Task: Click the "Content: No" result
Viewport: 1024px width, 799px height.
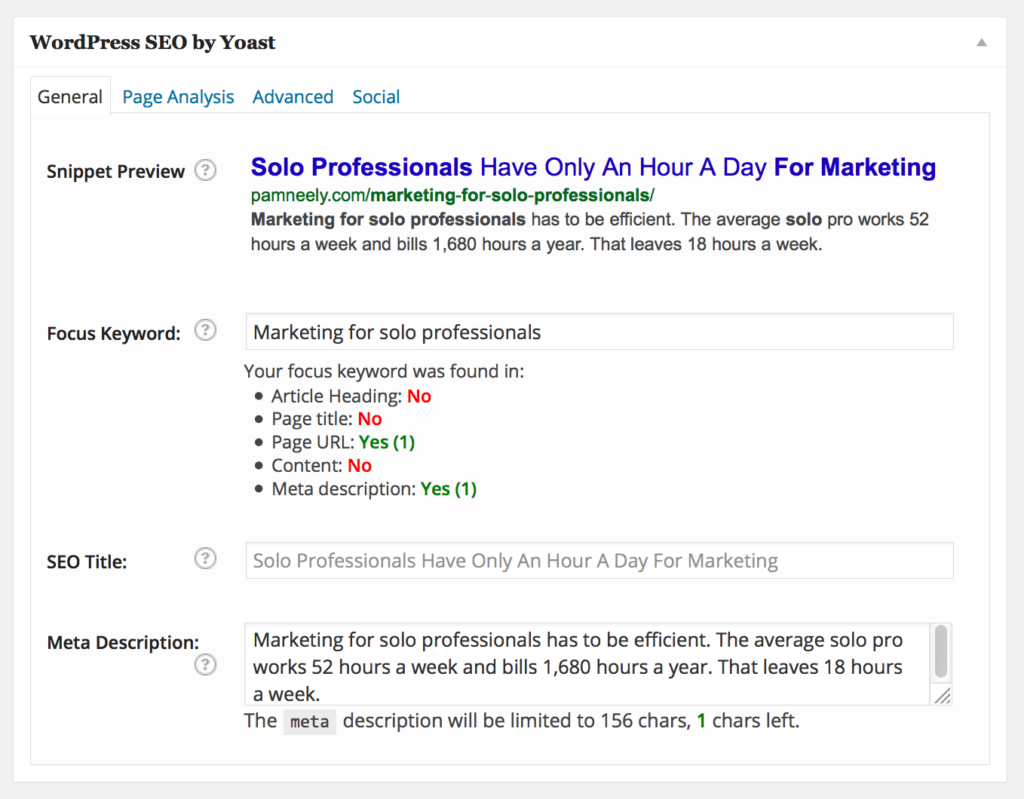Action: [321, 466]
